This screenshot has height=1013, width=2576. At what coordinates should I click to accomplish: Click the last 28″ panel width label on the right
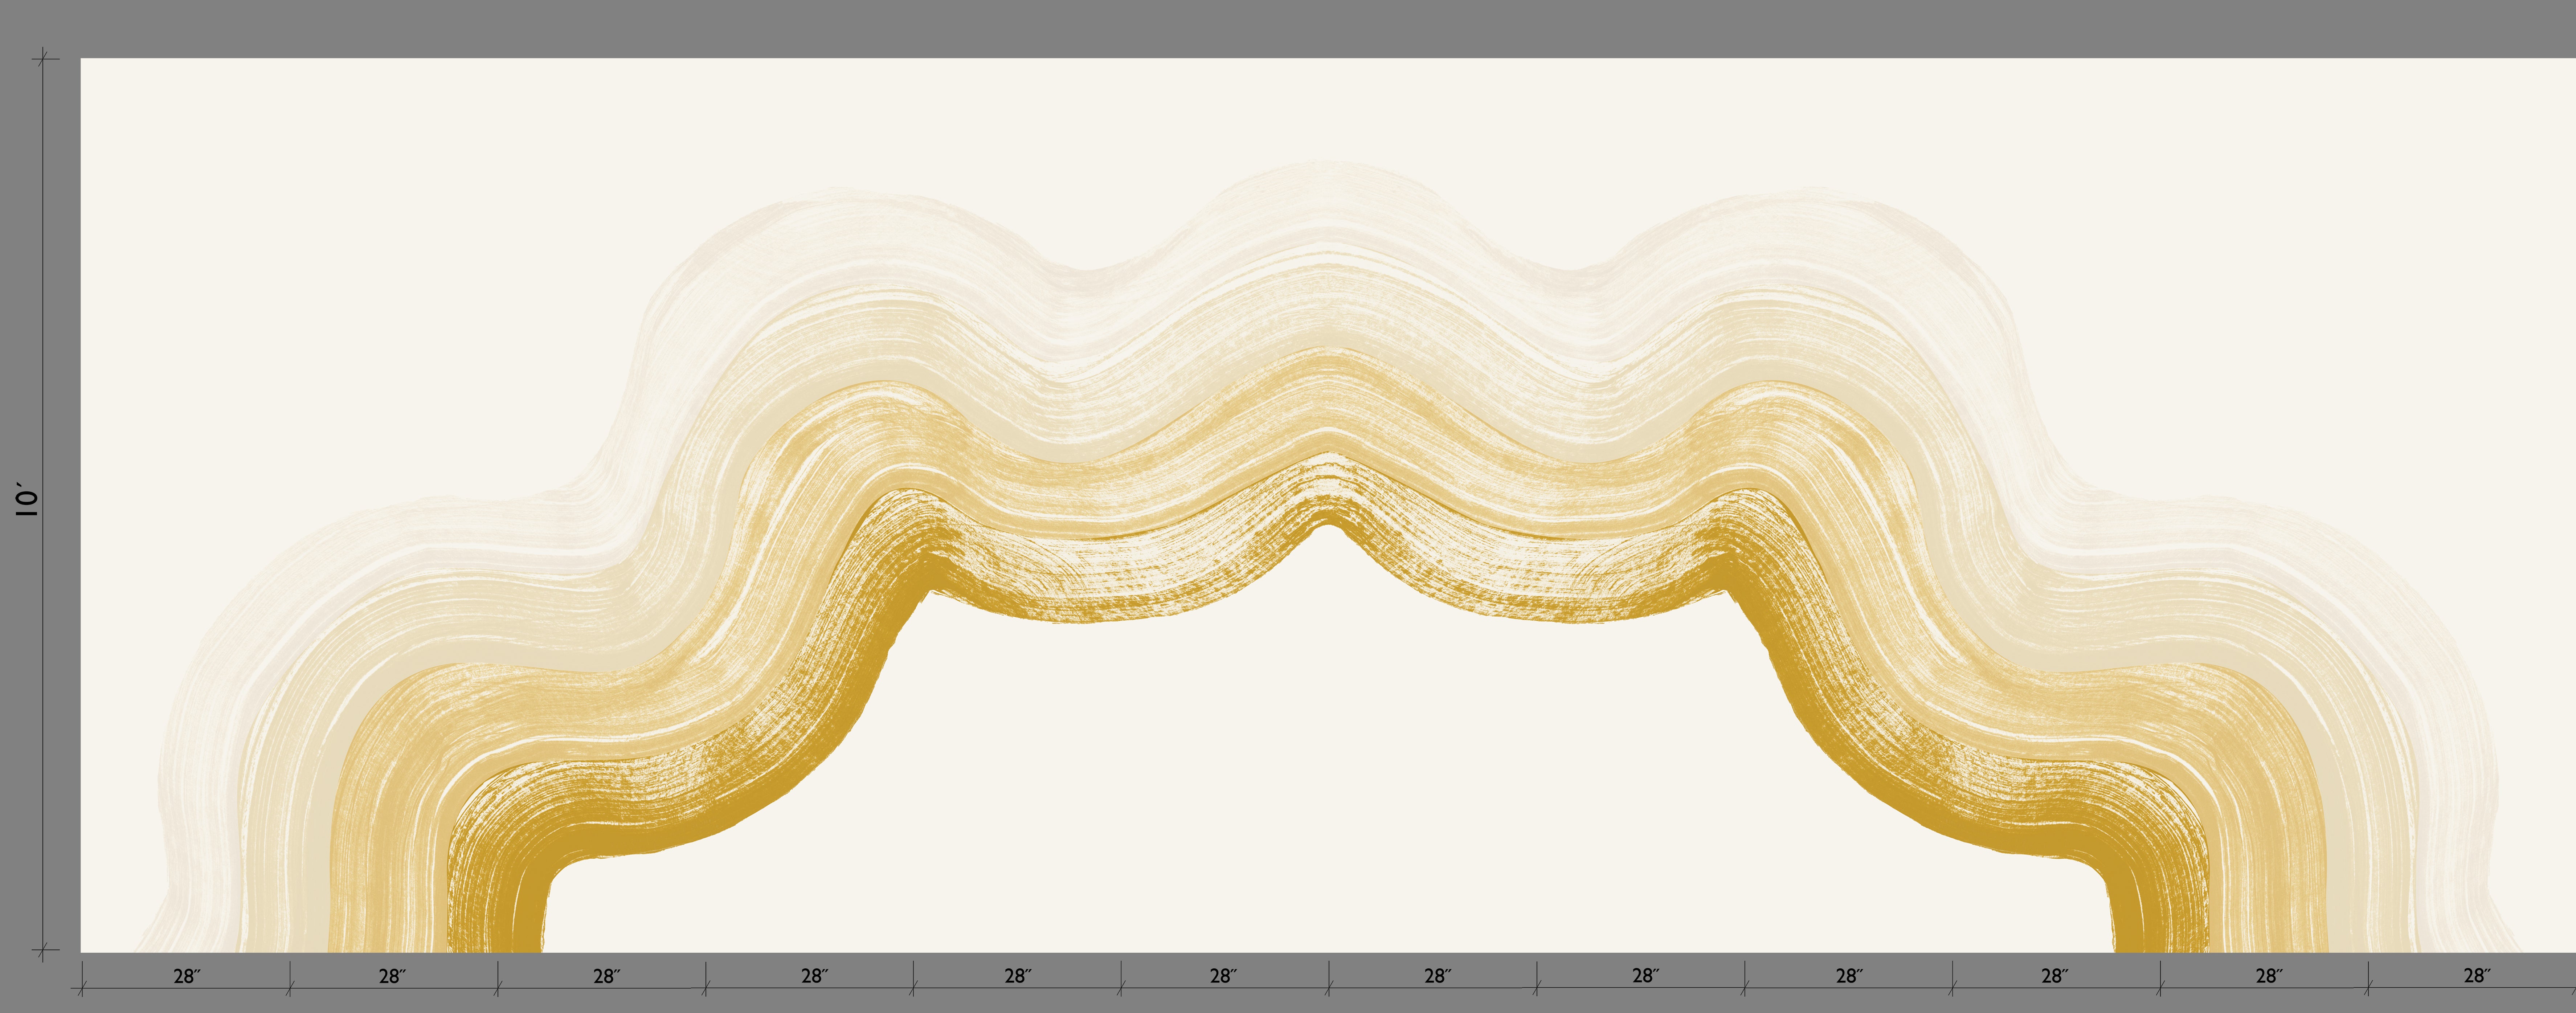pos(2477,976)
